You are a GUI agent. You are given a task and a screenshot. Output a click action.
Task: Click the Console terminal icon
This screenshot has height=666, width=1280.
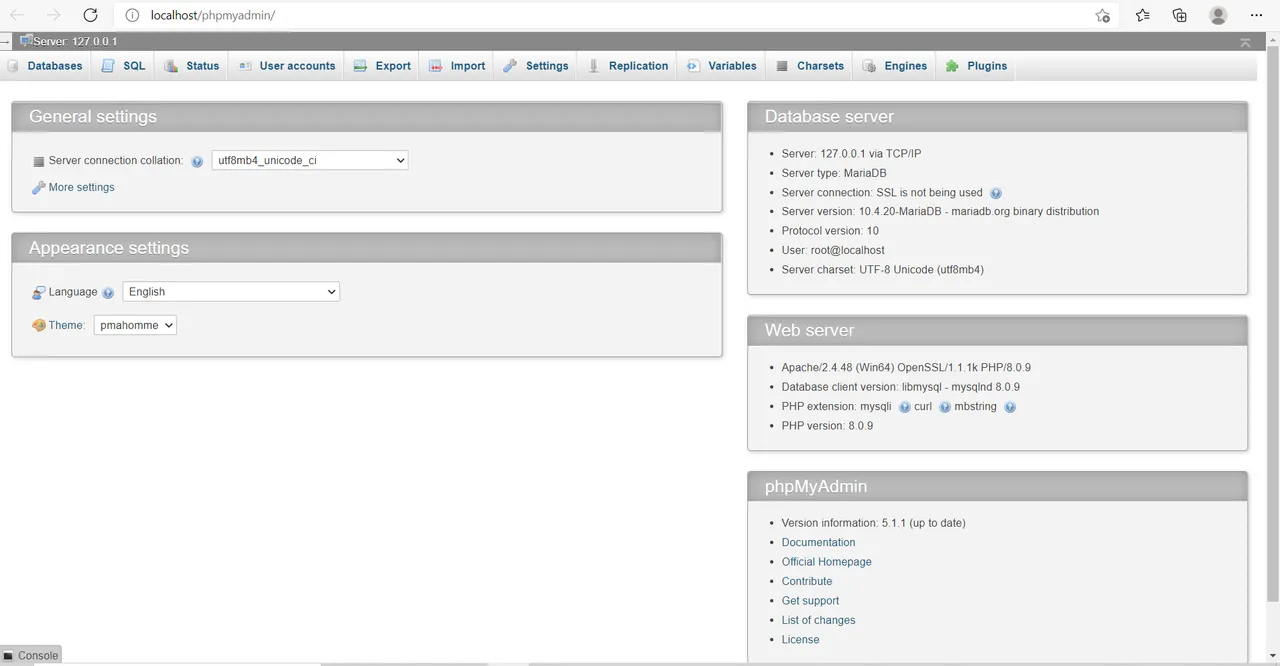(x=9, y=656)
